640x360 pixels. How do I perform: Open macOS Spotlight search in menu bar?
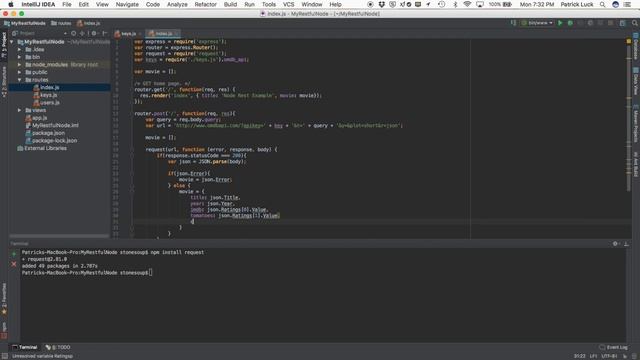(x=602, y=4)
